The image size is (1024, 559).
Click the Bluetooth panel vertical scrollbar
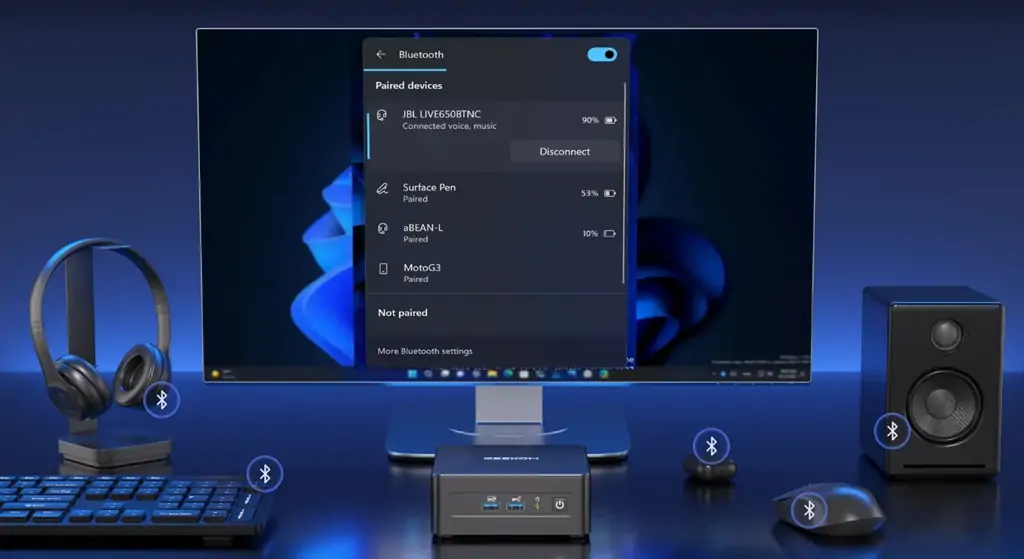[x=625, y=180]
